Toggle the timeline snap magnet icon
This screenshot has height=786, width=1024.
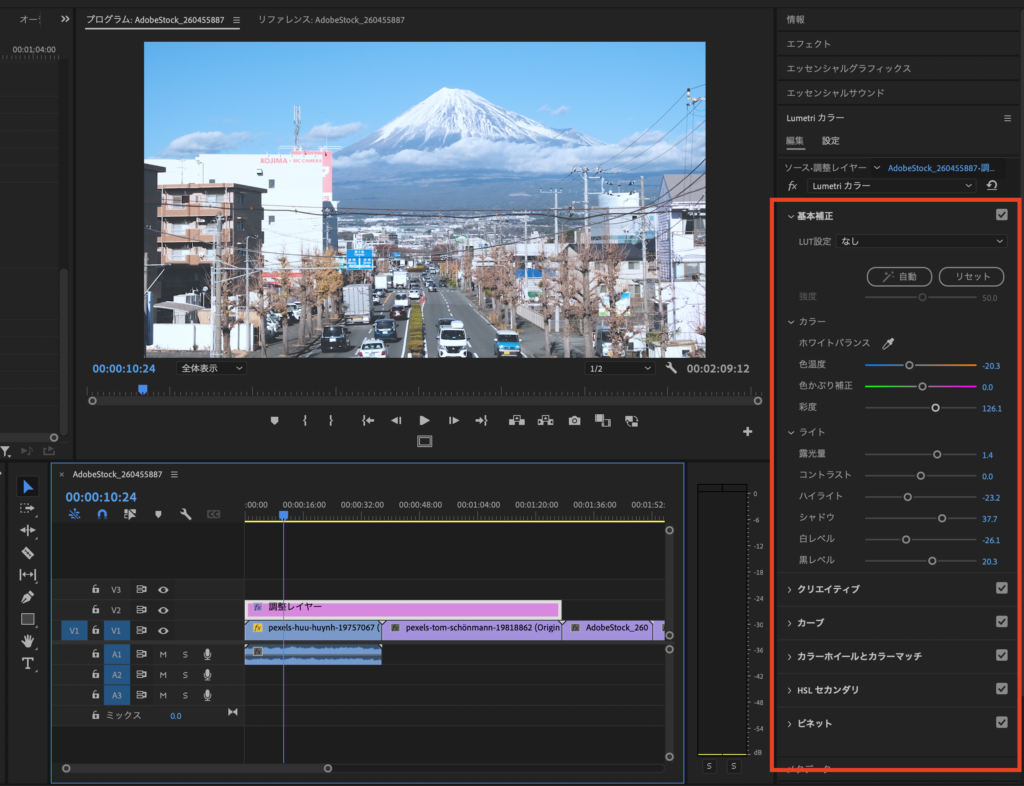click(x=102, y=514)
